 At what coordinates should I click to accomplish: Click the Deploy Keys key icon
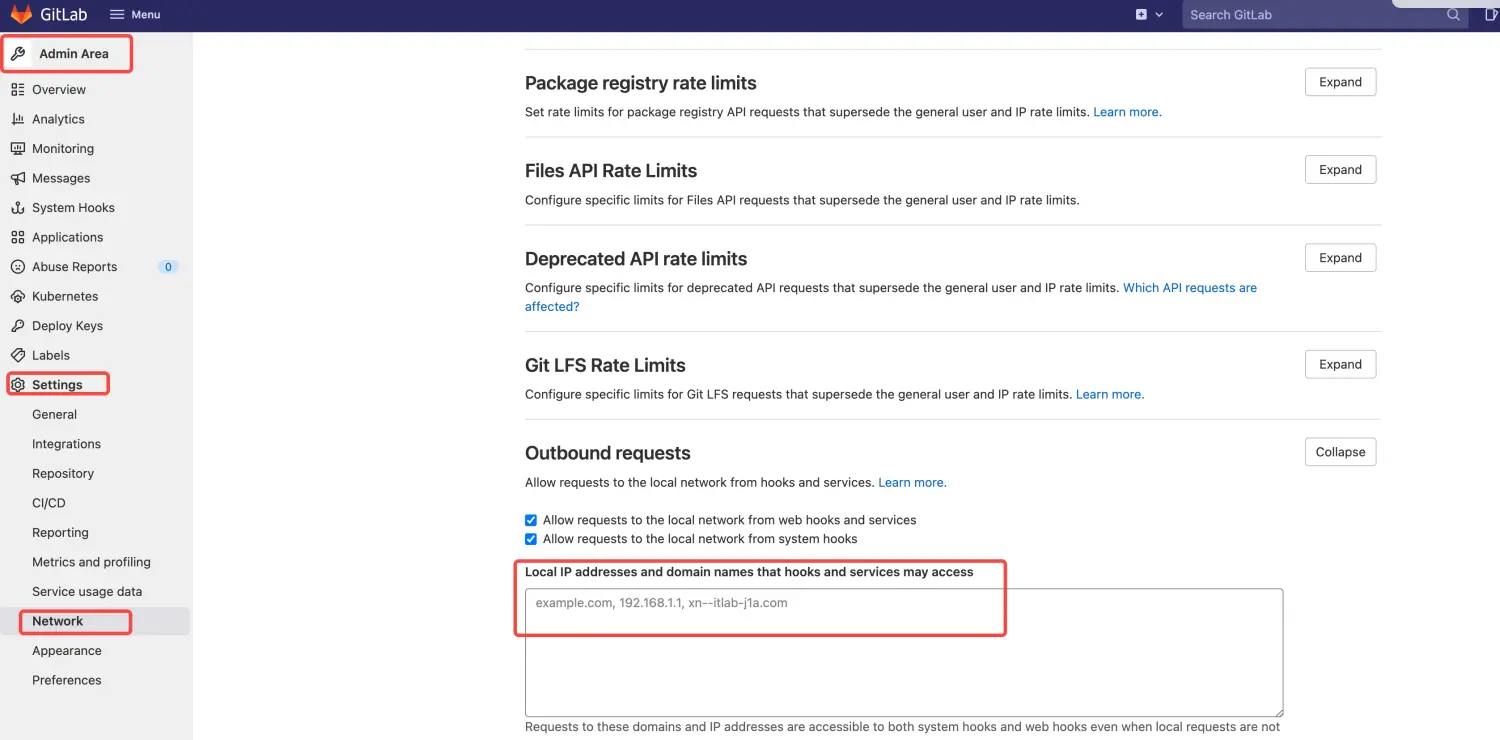(17, 326)
